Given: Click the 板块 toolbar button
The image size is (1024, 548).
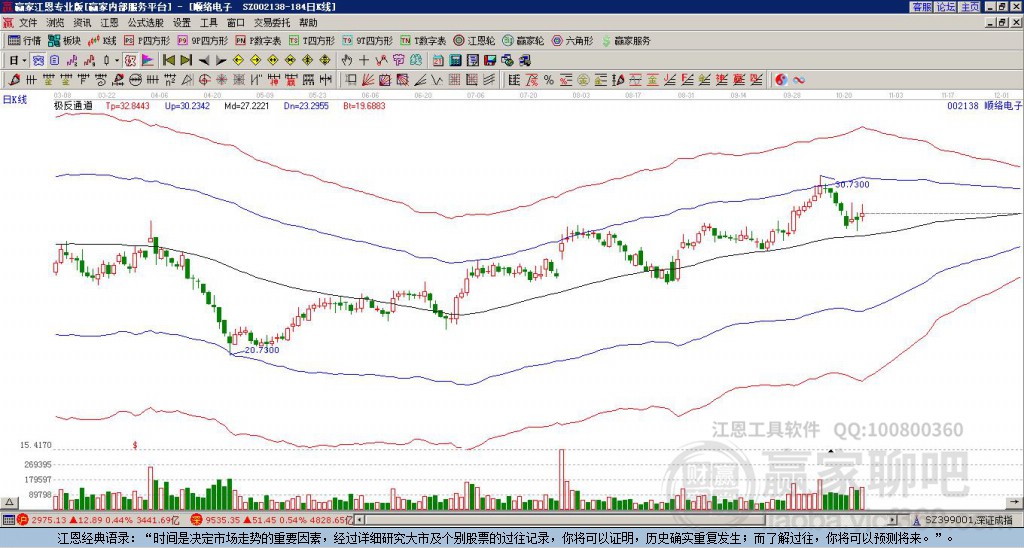Looking at the screenshot, I should 64,40.
